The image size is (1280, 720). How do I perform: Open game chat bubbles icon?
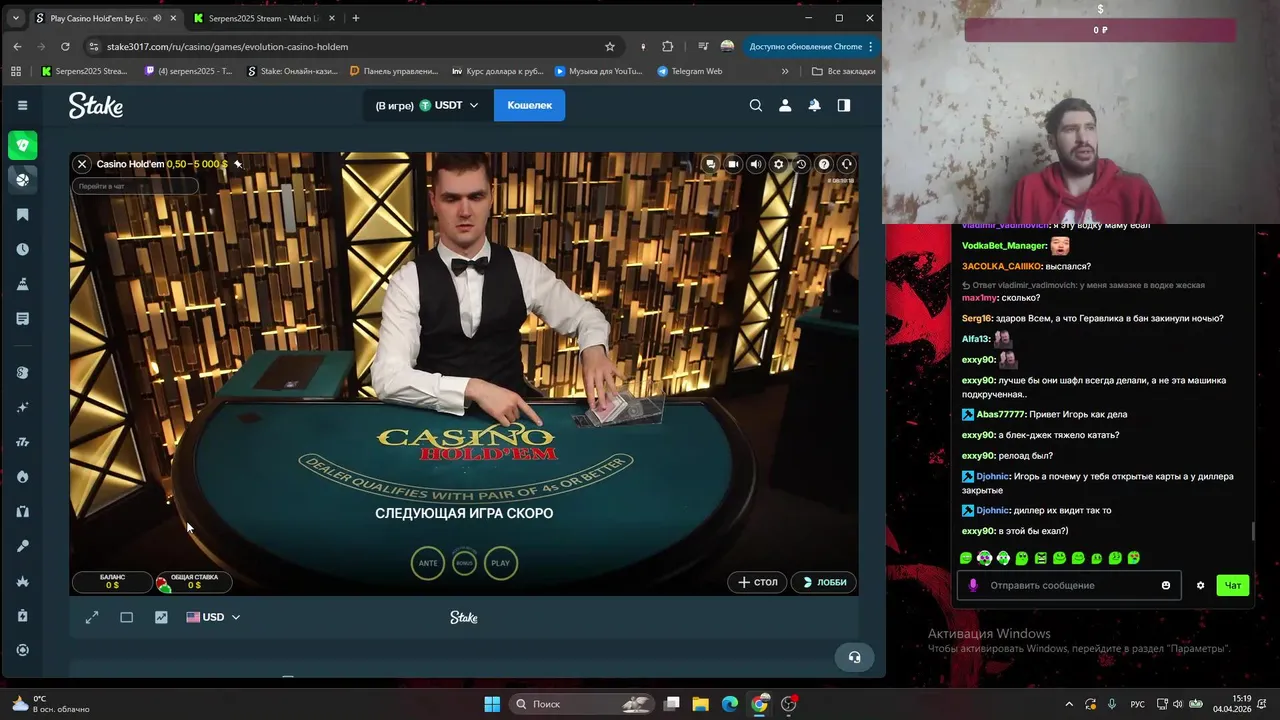[710, 164]
